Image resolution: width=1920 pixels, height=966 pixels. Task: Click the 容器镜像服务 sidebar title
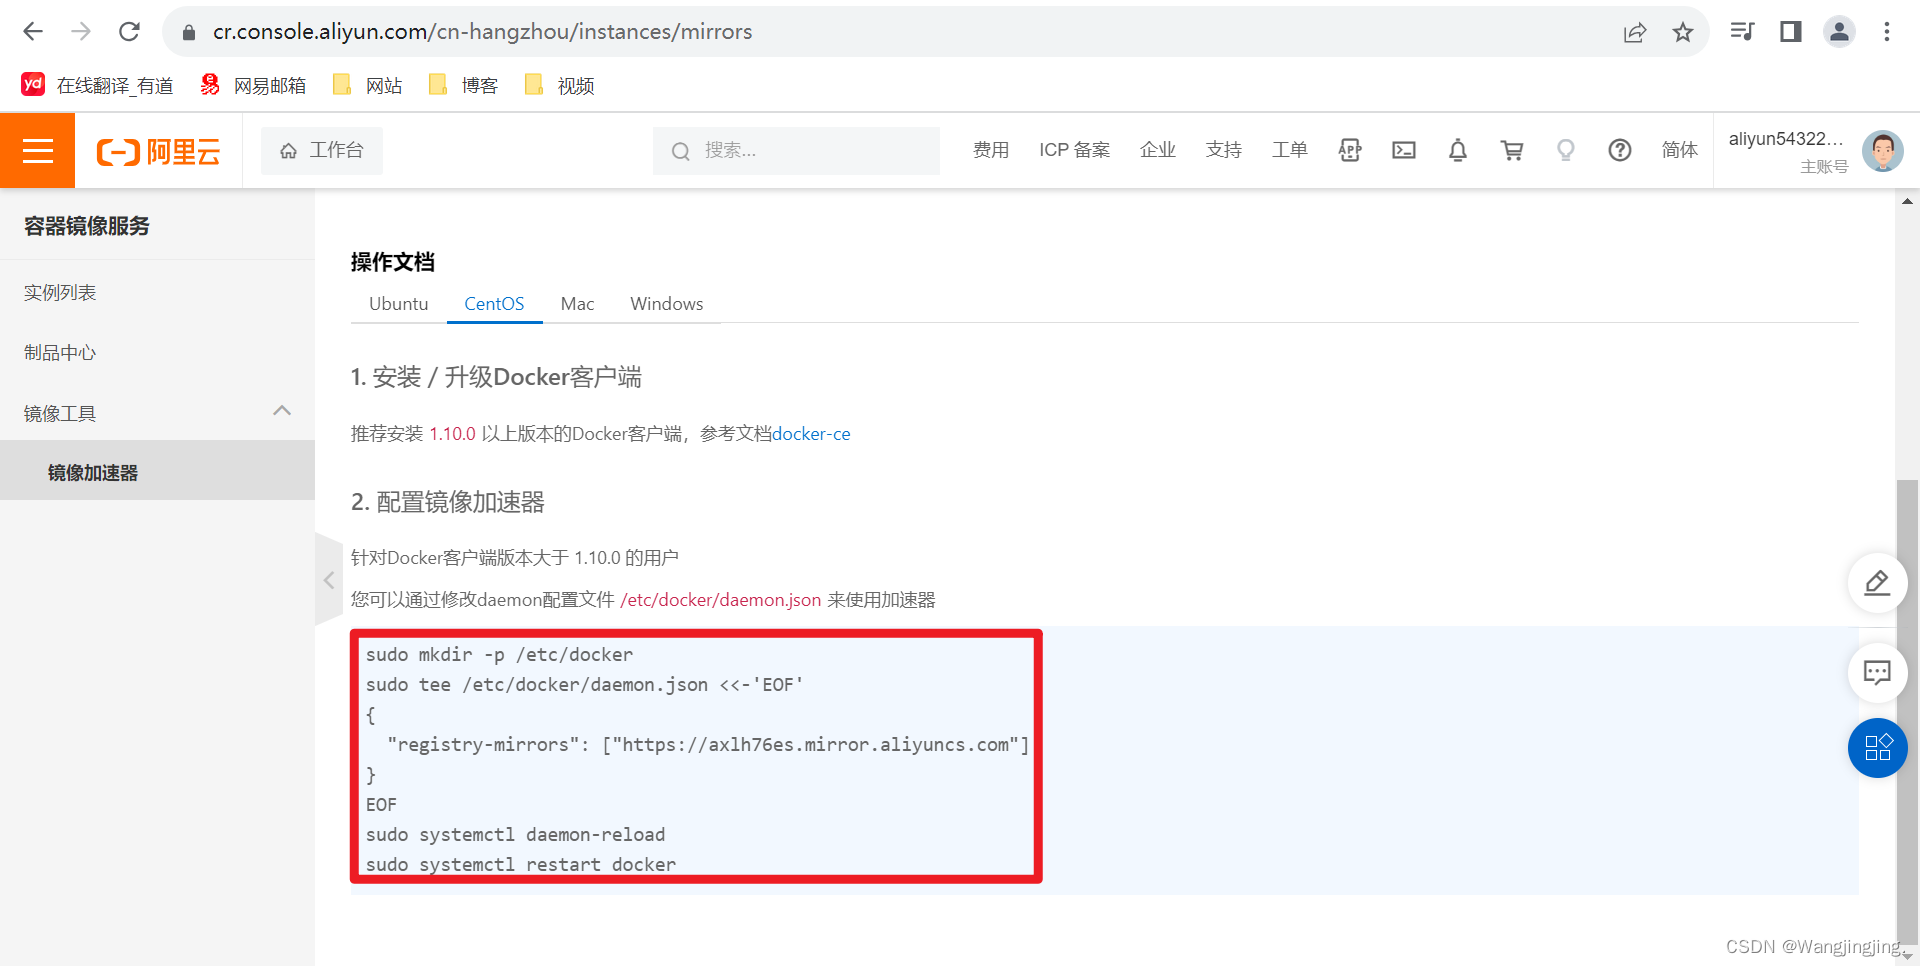tap(87, 226)
